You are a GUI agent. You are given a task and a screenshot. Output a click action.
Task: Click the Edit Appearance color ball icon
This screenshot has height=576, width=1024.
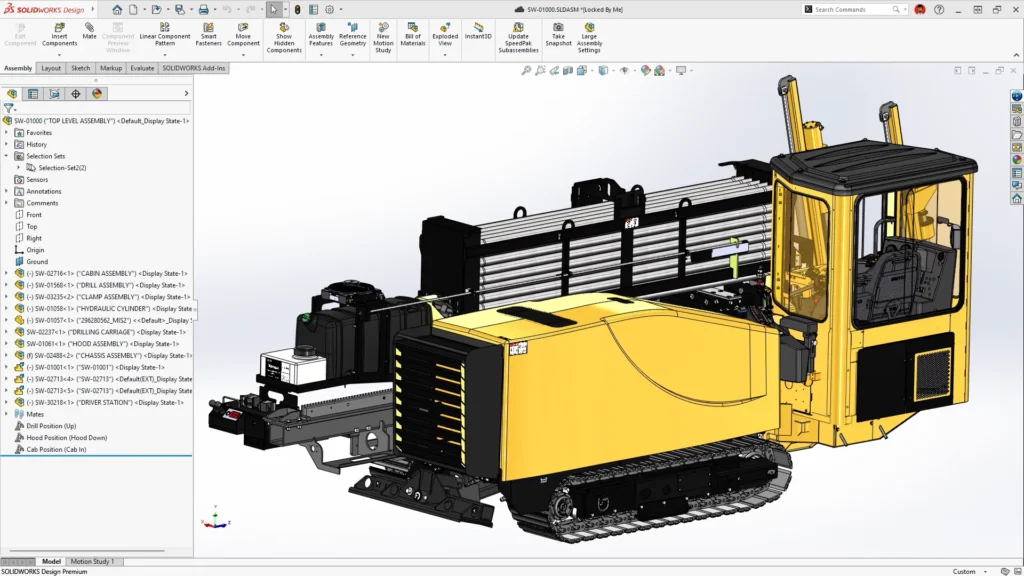click(646, 71)
